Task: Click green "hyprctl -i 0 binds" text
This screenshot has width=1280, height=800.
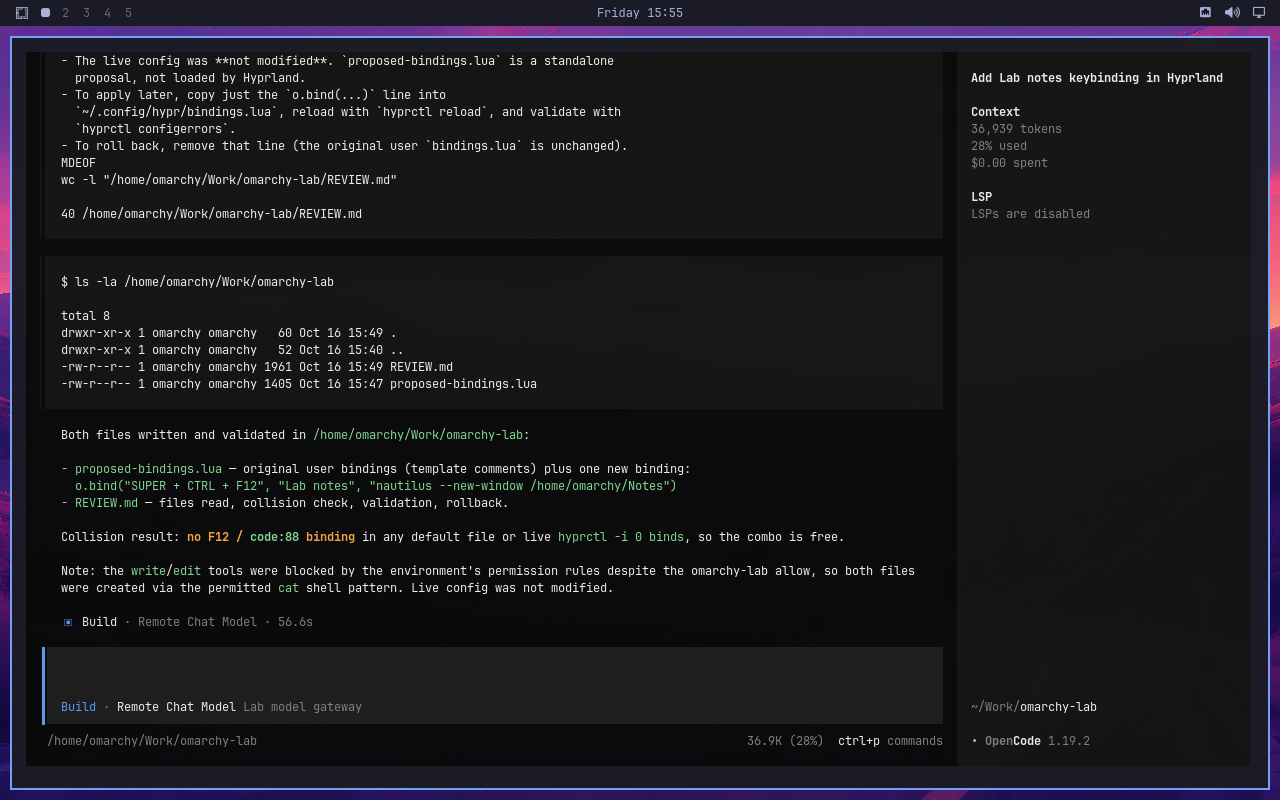Action: click(621, 537)
